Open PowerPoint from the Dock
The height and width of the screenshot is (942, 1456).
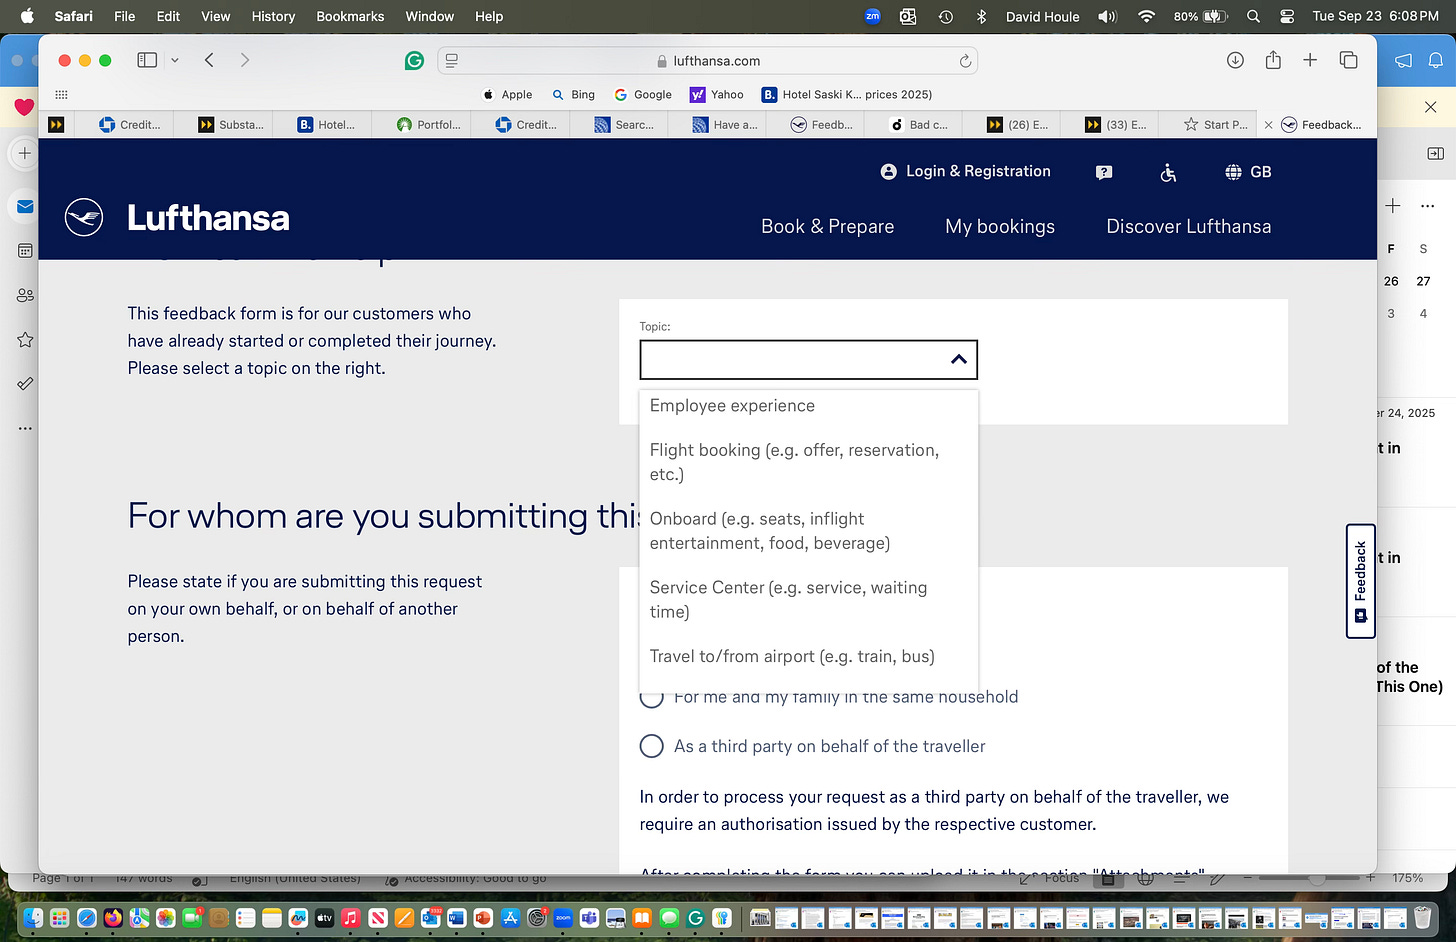(x=483, y=917)
